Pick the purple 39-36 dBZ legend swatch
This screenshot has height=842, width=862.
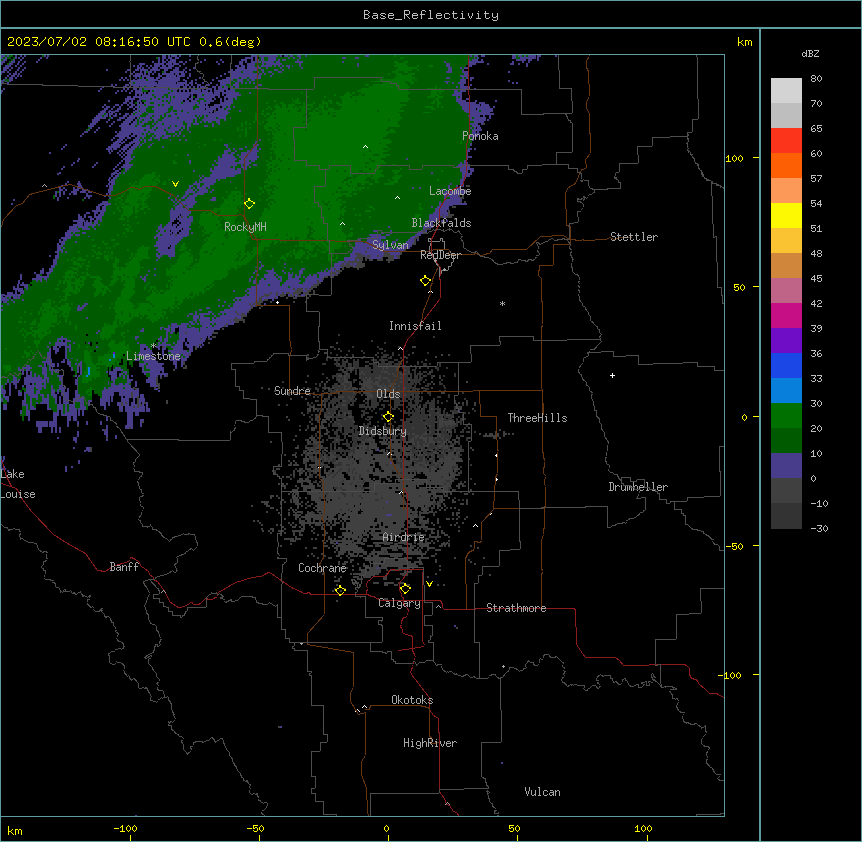pyautogui.click(x=786, y=341)
